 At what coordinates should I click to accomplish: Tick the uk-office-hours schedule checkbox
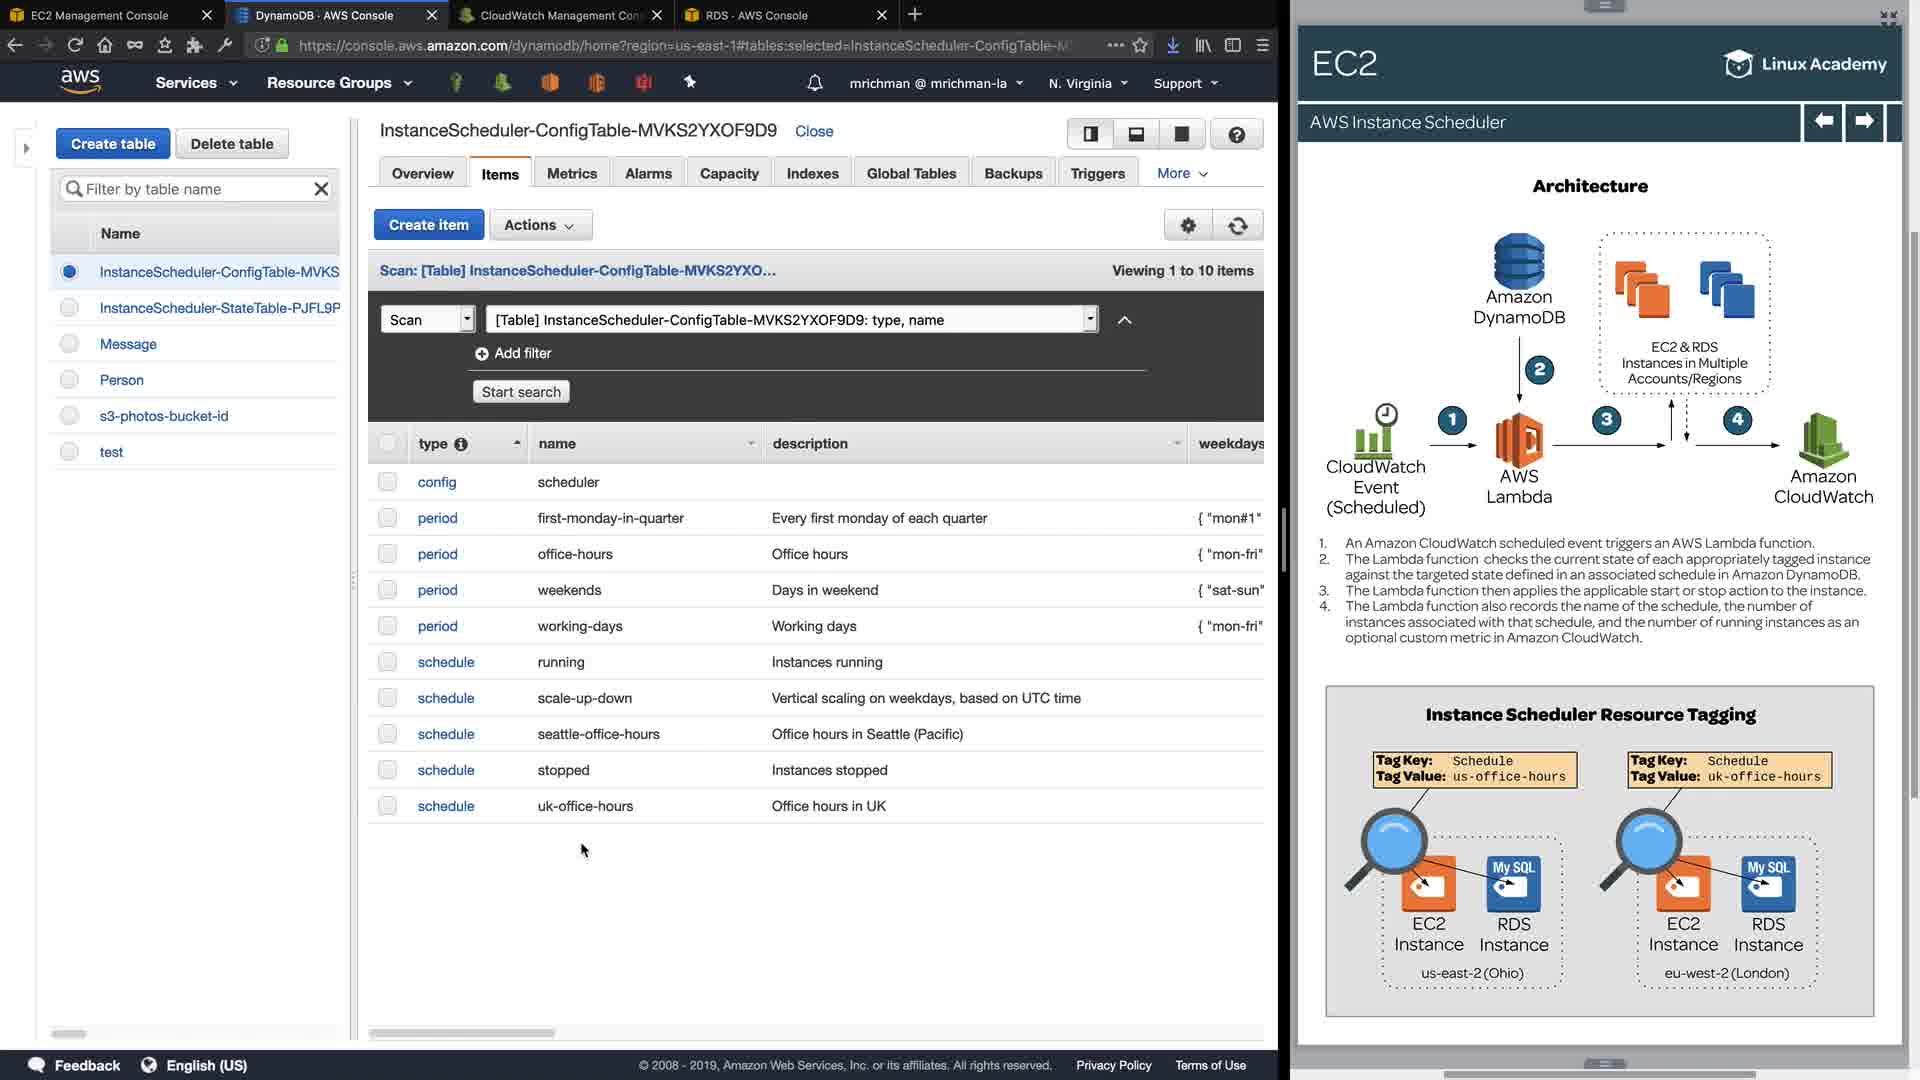tap(387, 806)
